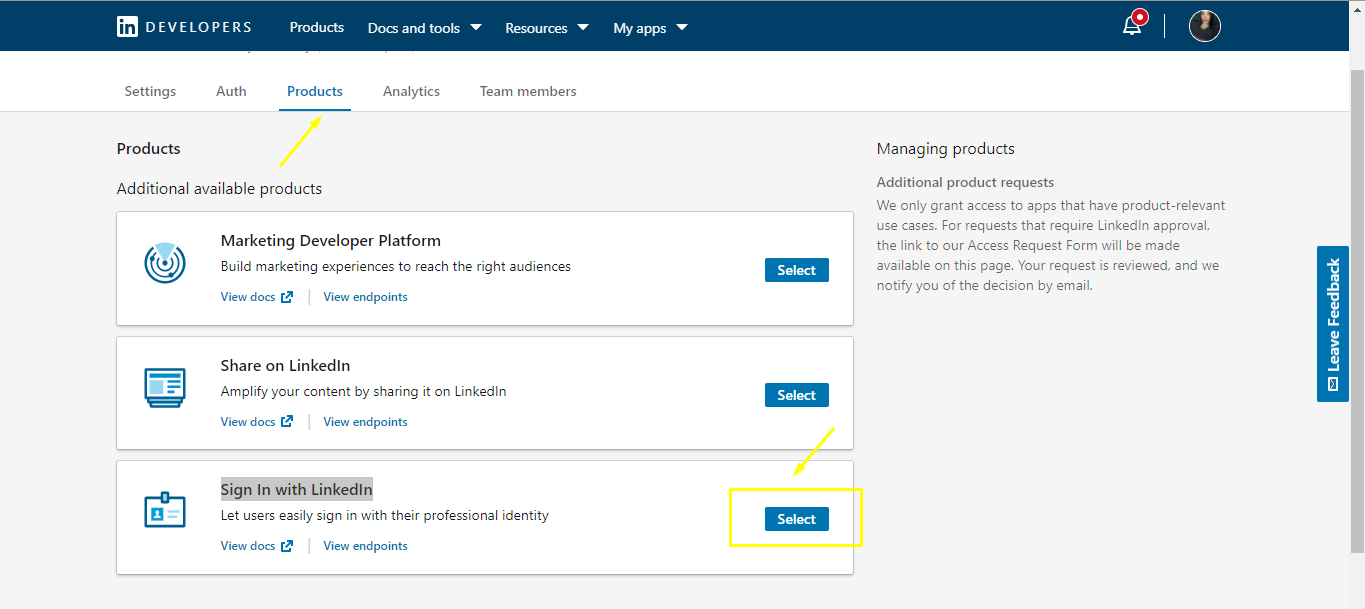
Task: Click external link icon beside Share View docs
Action: point(287,422)
